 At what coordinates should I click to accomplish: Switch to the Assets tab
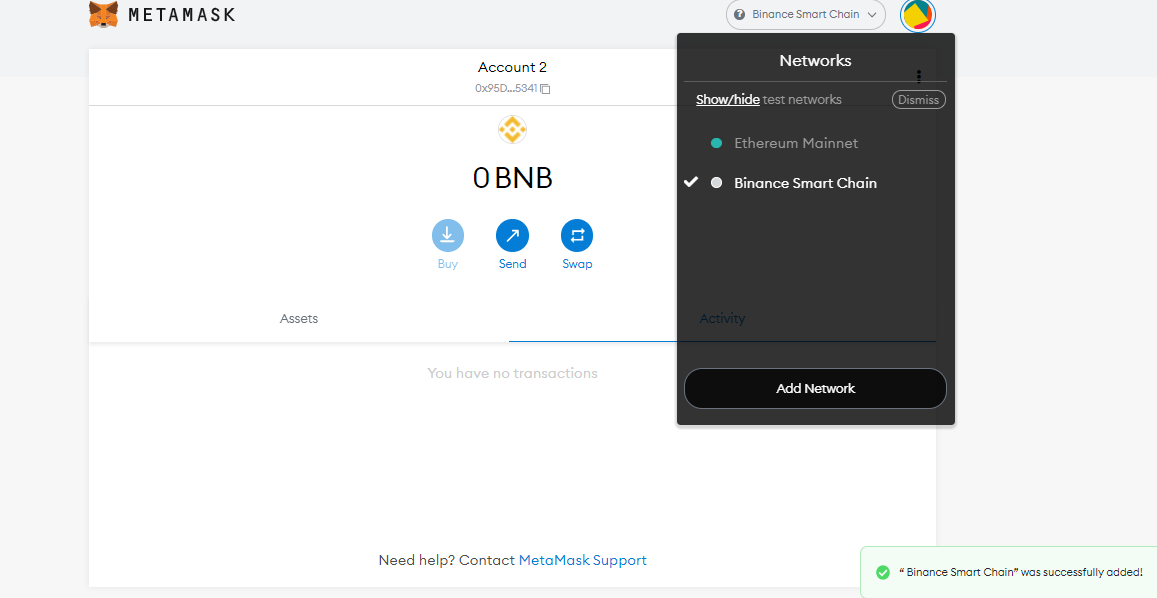pos(299,319)
